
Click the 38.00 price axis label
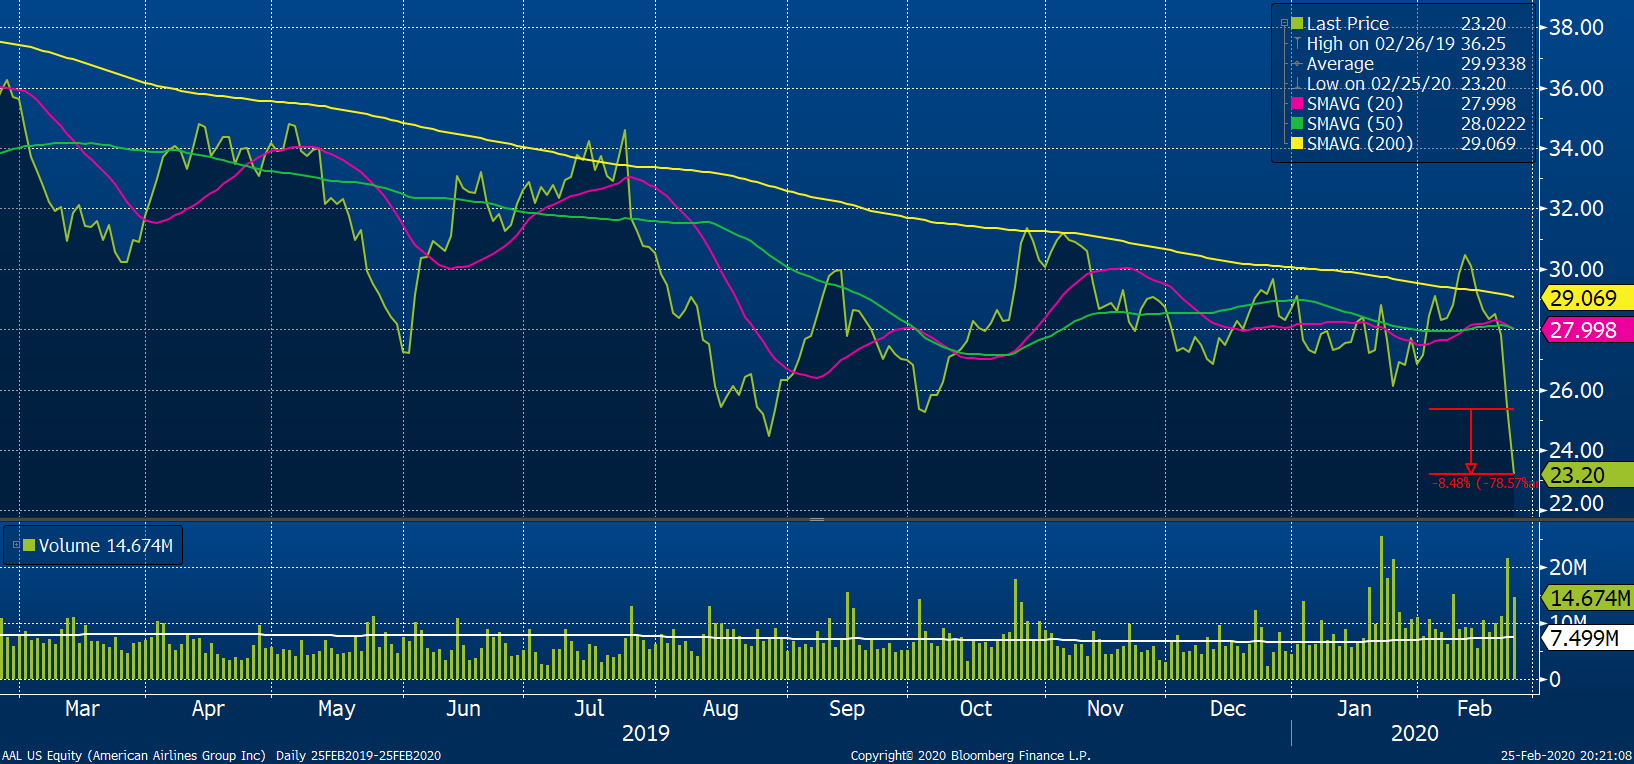click(x=1576, y=27)
